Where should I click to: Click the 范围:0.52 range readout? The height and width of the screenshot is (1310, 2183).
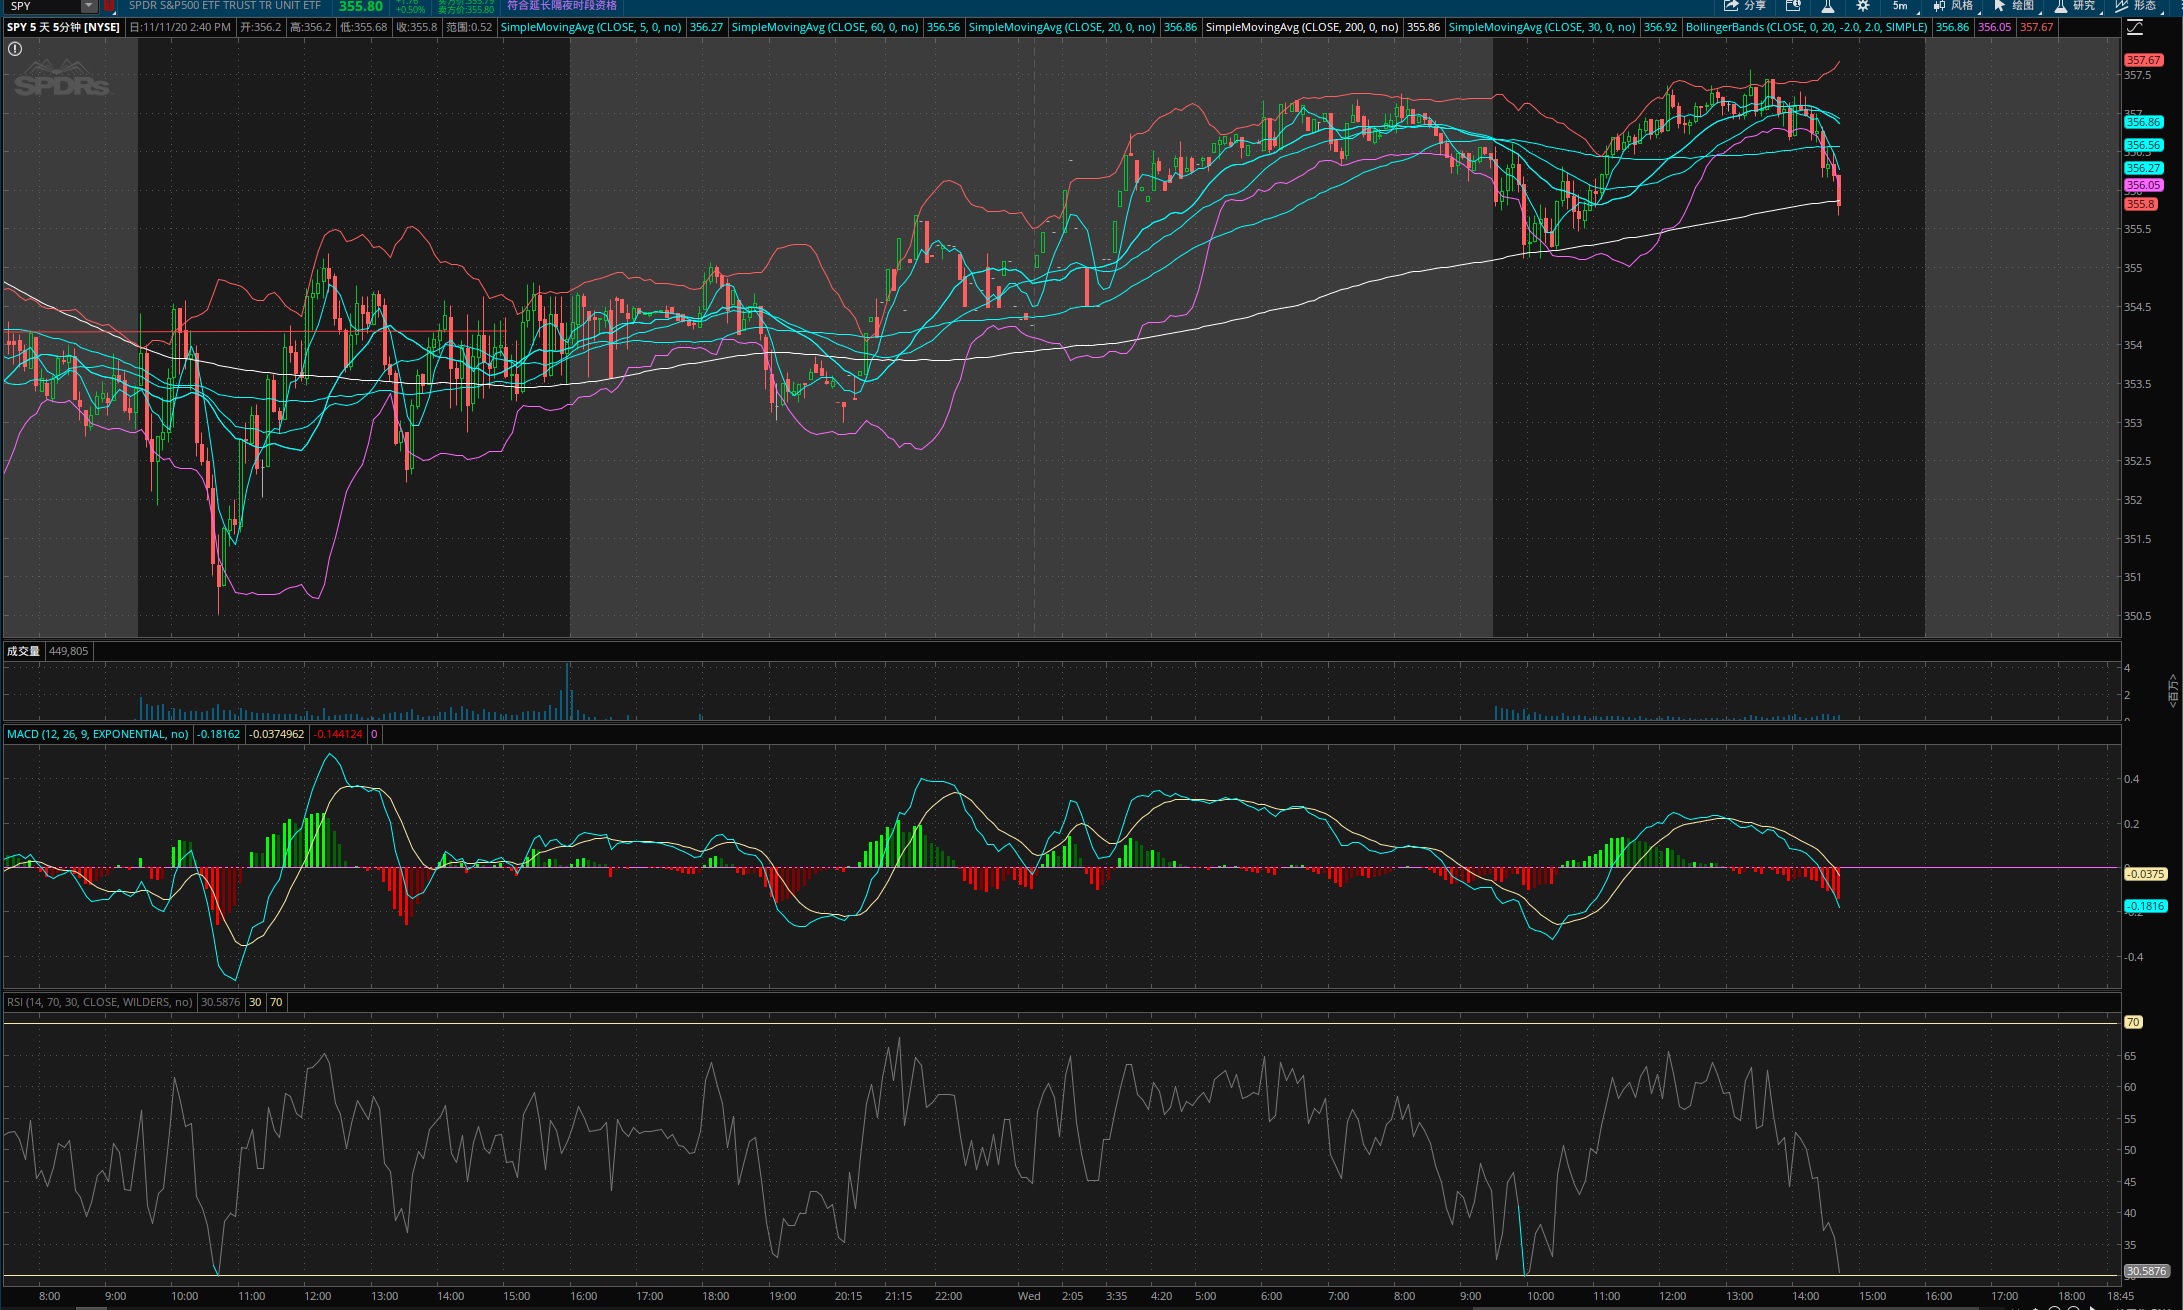click(469, 27)
